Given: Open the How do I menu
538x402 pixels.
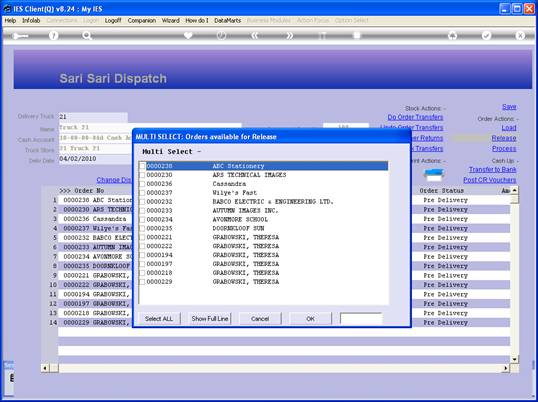Looking at the screenshot, I should point(197,21).
